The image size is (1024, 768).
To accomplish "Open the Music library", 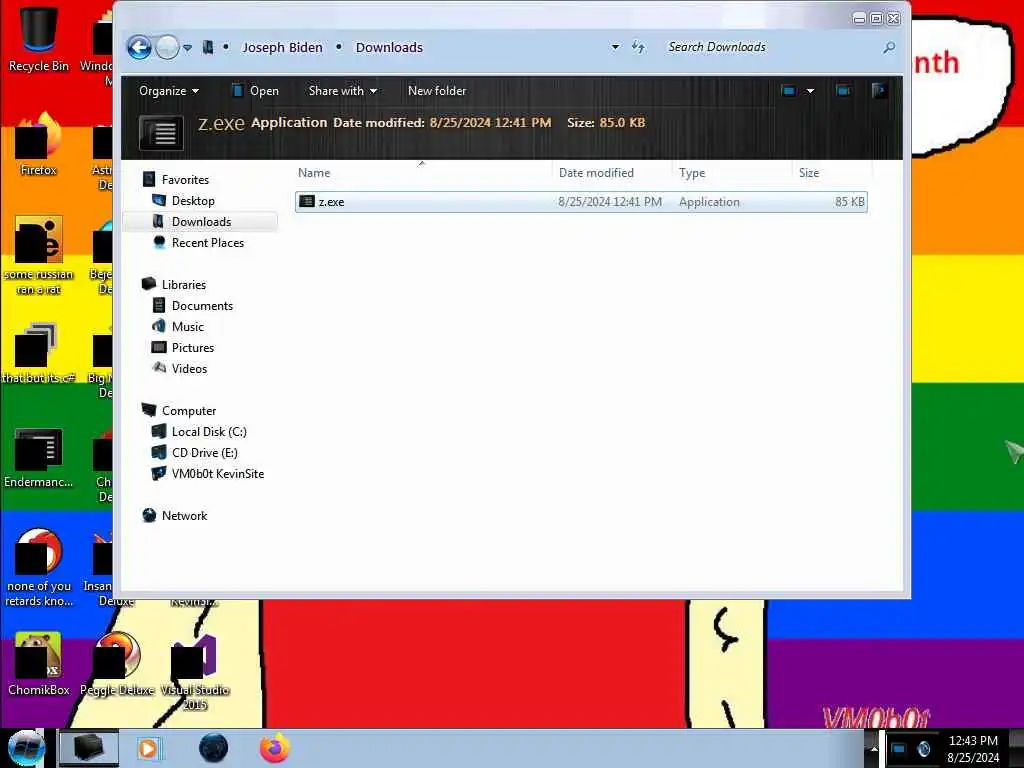I will 188,327.
